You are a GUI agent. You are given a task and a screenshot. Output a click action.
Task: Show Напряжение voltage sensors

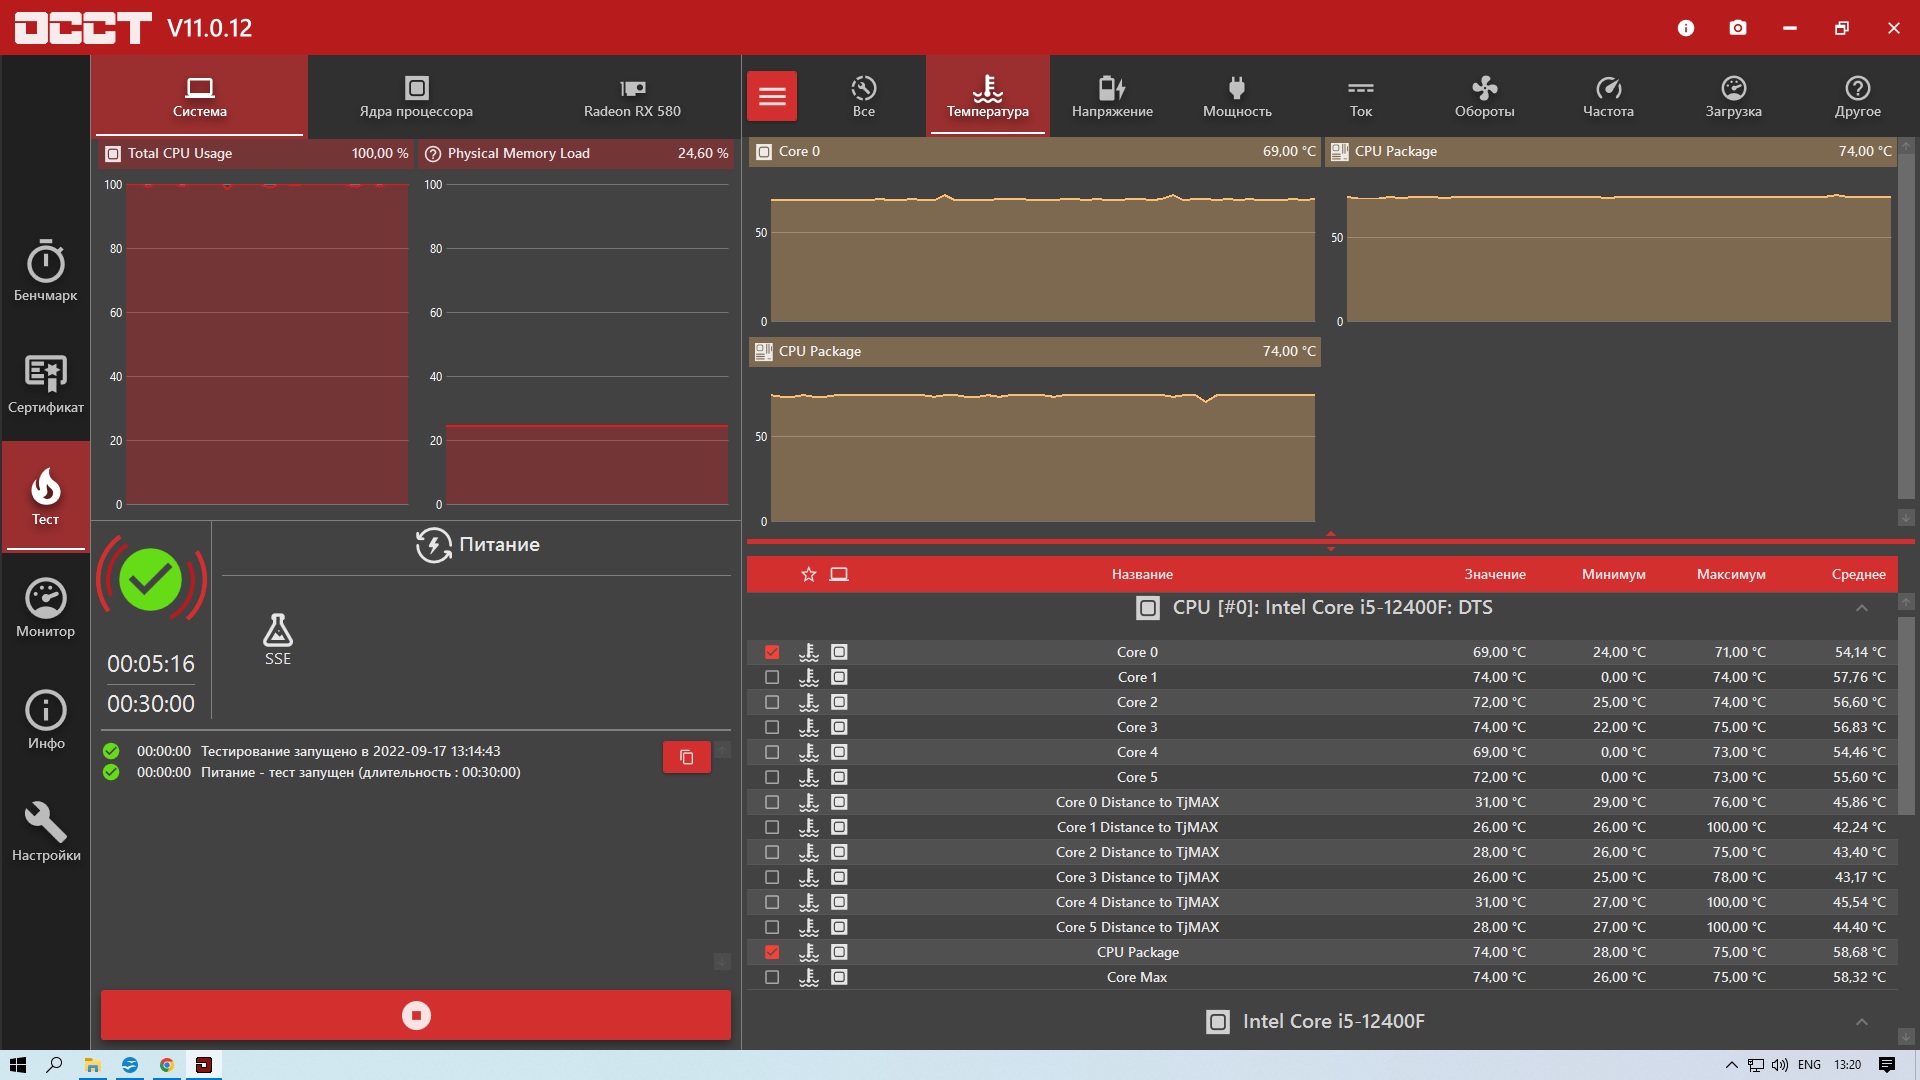coord(1112,96)
